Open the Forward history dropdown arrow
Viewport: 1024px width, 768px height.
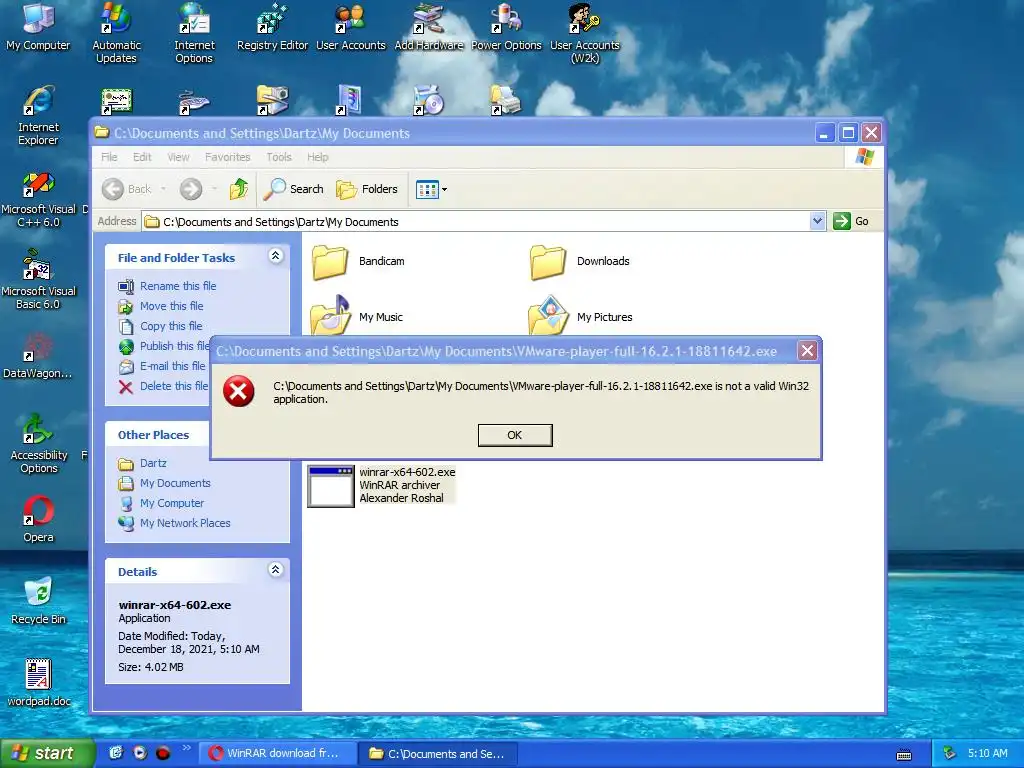click(x=214, y=189)
